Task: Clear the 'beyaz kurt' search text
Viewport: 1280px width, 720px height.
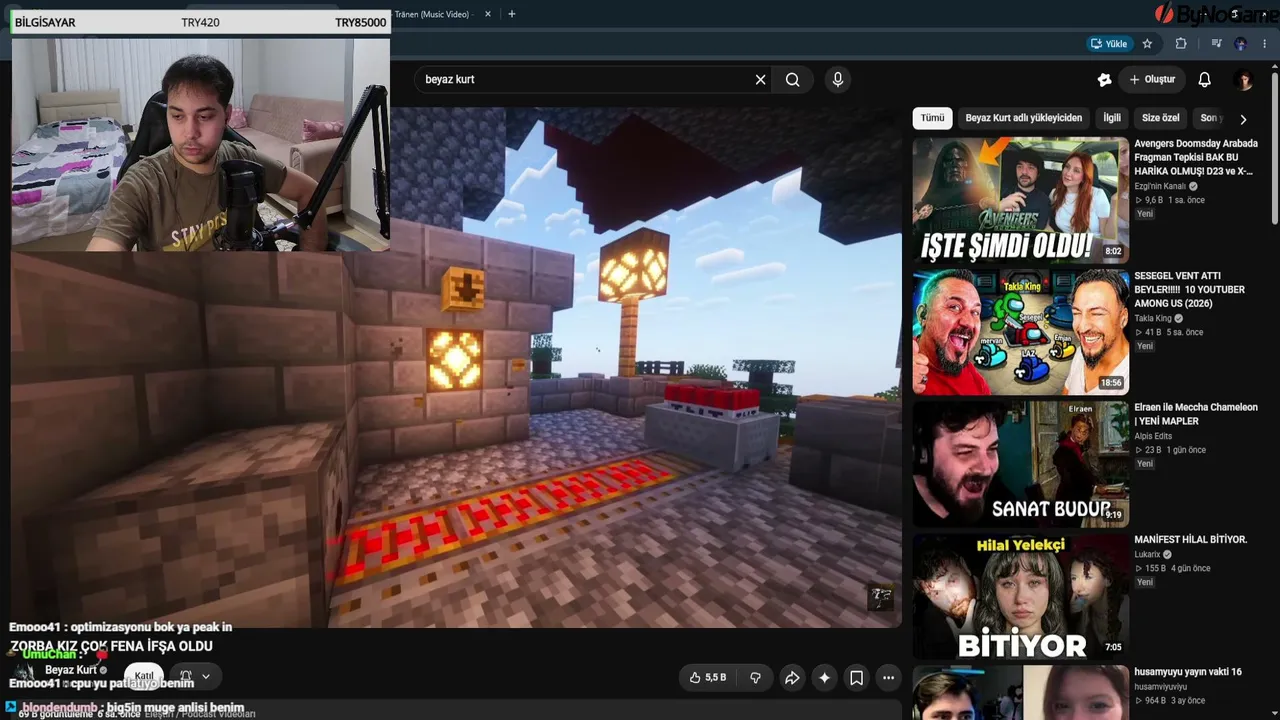Action: tap(760, 79)
